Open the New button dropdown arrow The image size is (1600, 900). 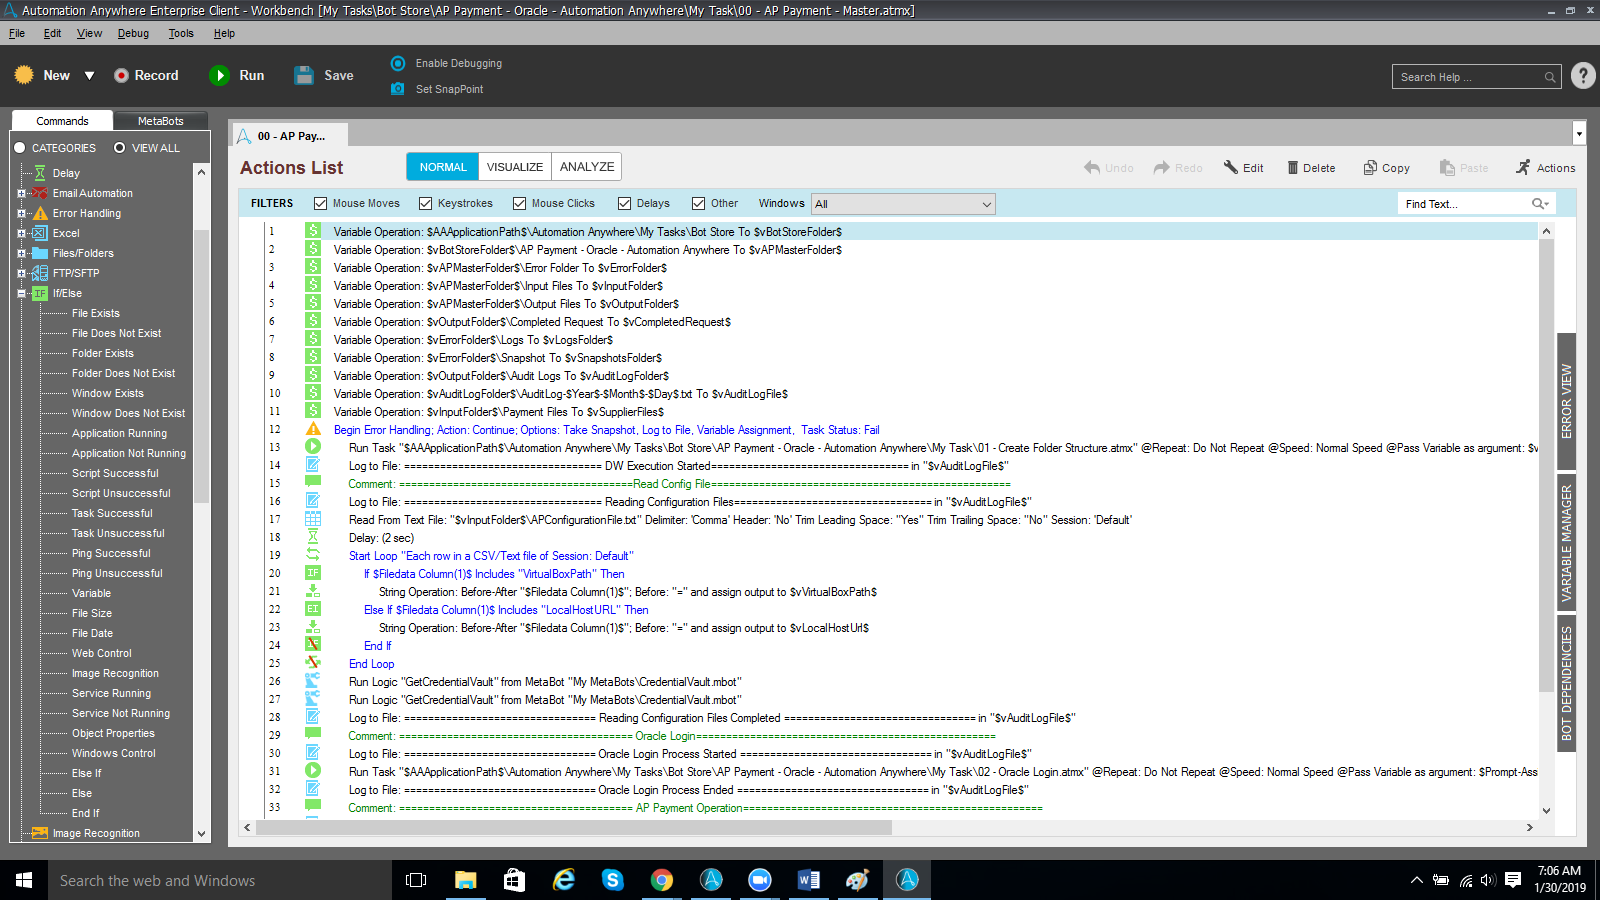89,76
